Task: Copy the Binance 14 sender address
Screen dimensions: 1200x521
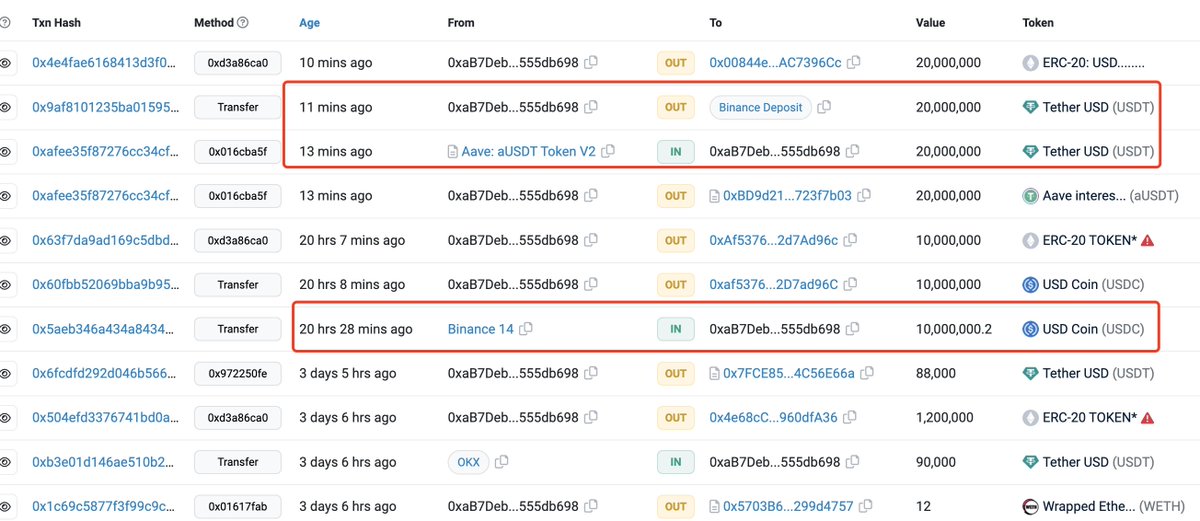Action: (526, 329)
